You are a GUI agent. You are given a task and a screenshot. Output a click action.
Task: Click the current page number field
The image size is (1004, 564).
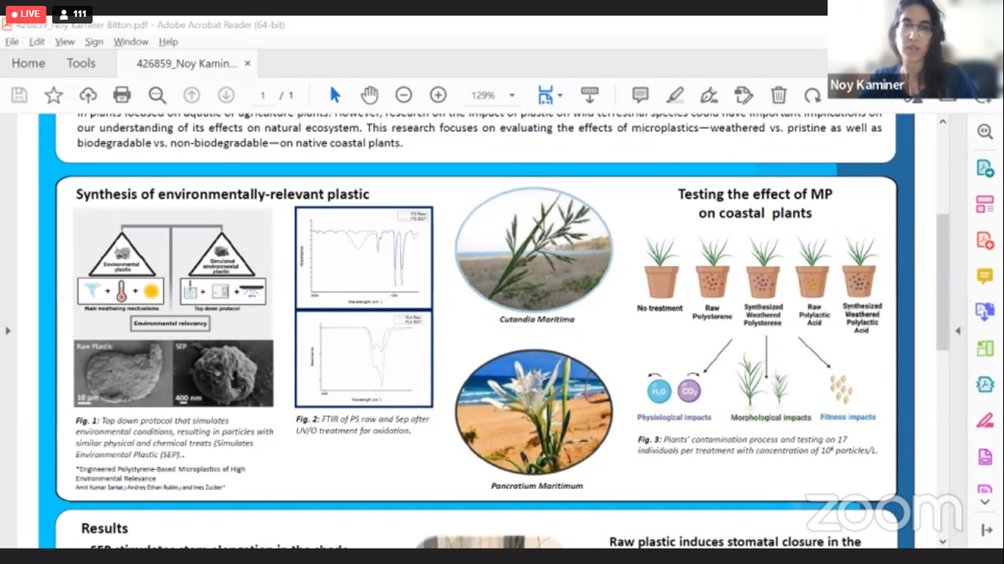[x=262, y=95]
